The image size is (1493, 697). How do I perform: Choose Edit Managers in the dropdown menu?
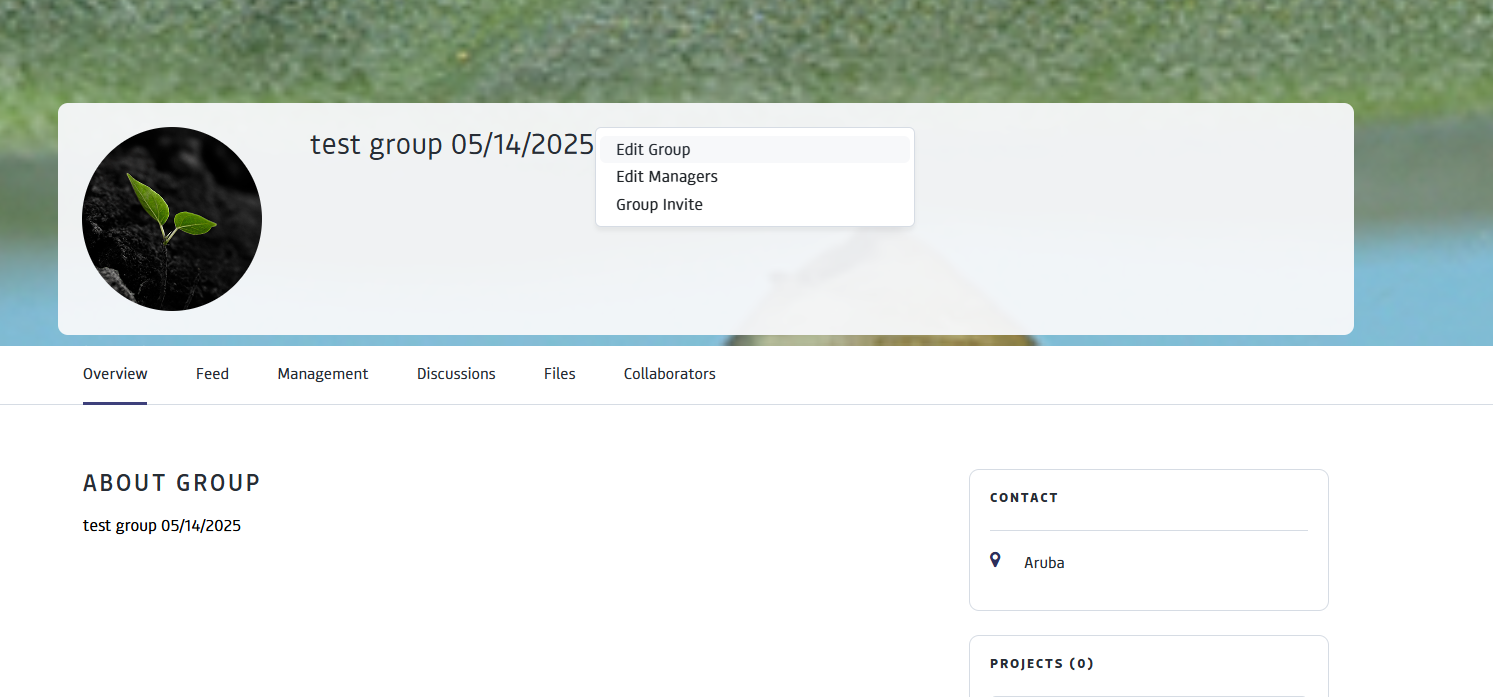[x=666, y=177]
